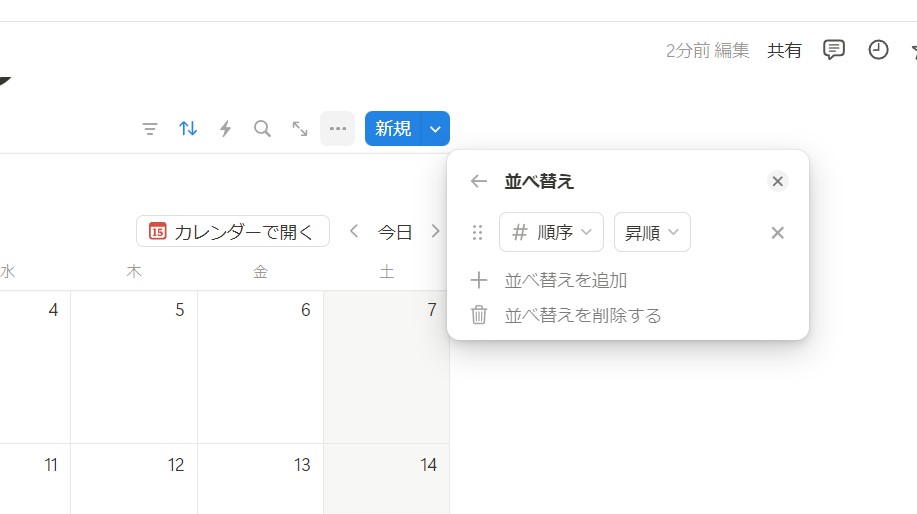The image size is (917, 514).
Task: Select day 12 cell in the calendar
Action: tap(134, 478)
